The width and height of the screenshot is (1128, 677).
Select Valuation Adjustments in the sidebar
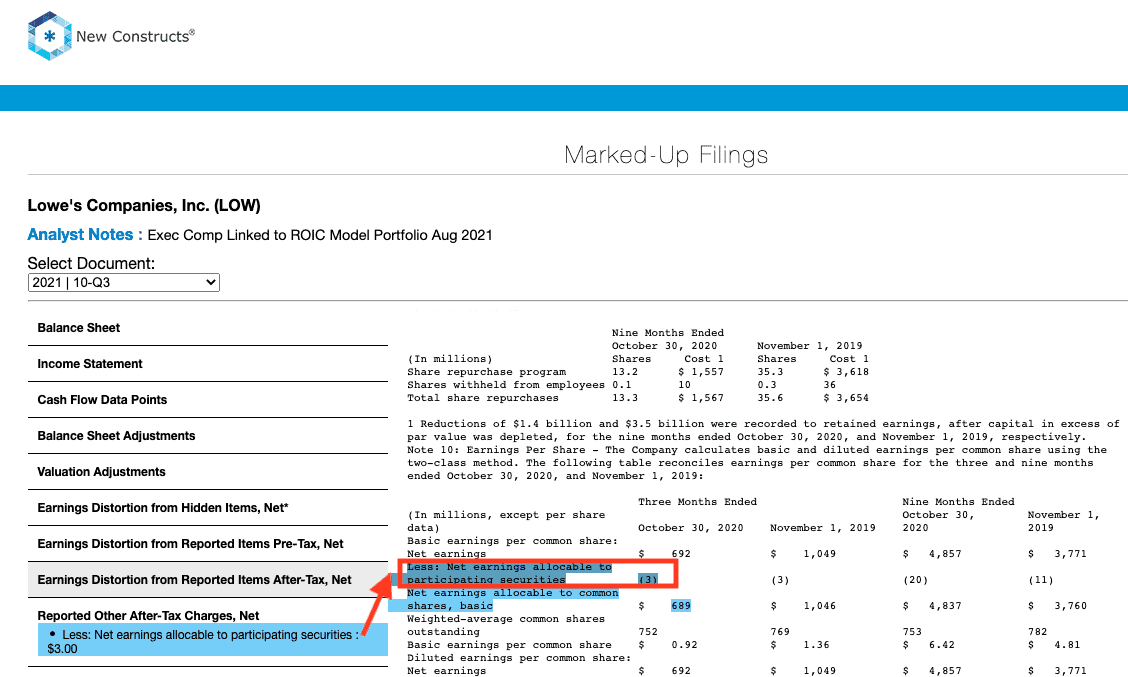pos(208,472)
